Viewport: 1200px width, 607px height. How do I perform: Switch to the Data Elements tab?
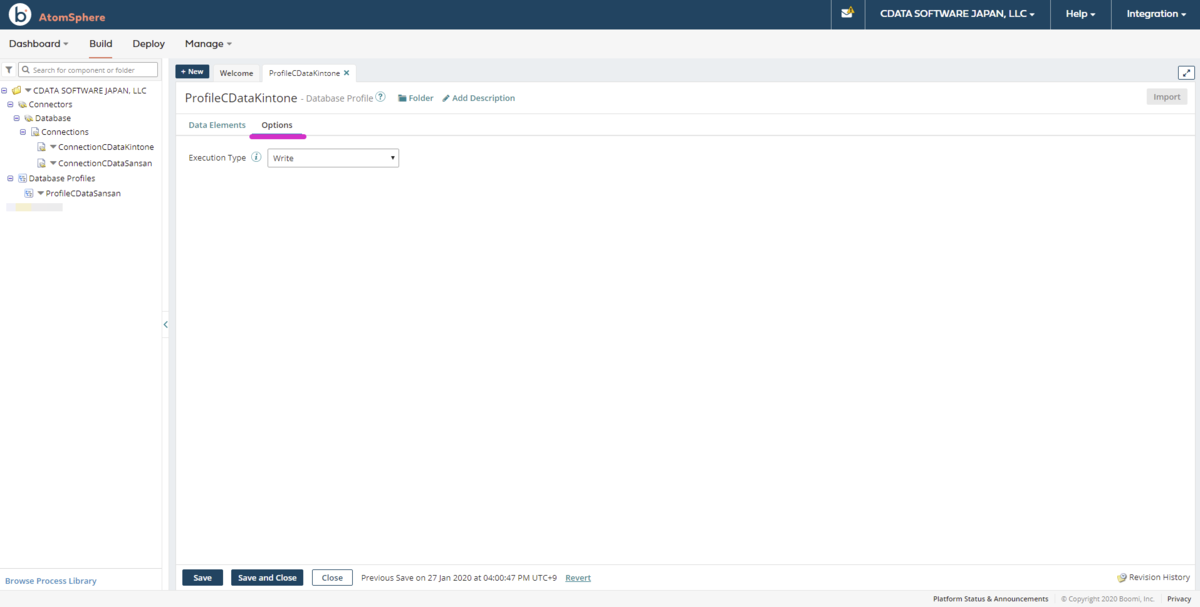(x=217, y=125)
